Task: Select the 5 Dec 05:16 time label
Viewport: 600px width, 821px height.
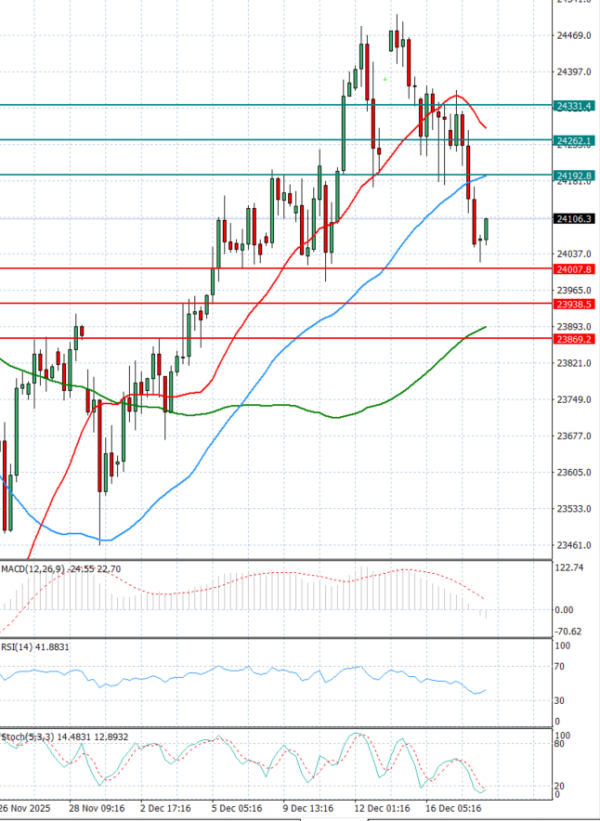Action: (x=237, y=807)
